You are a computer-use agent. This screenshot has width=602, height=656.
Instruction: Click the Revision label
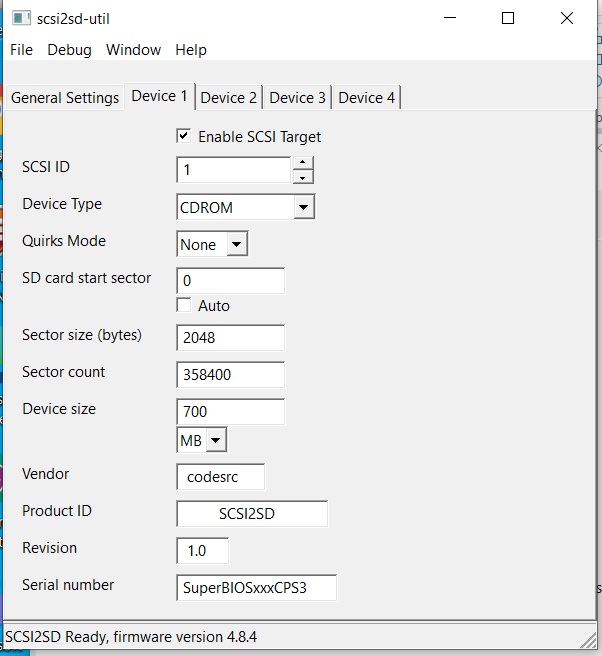49,548
